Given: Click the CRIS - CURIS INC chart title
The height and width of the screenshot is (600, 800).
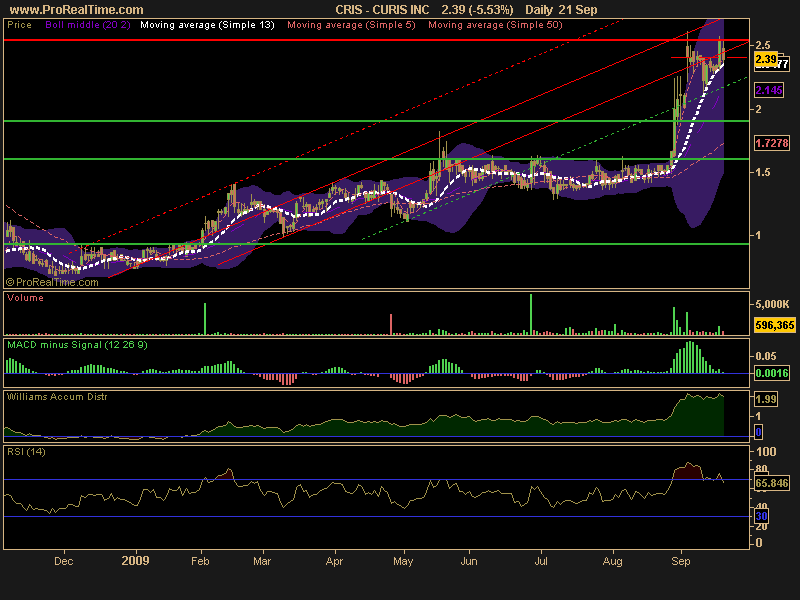Looking at the screenshot, I should coord(382,10).
